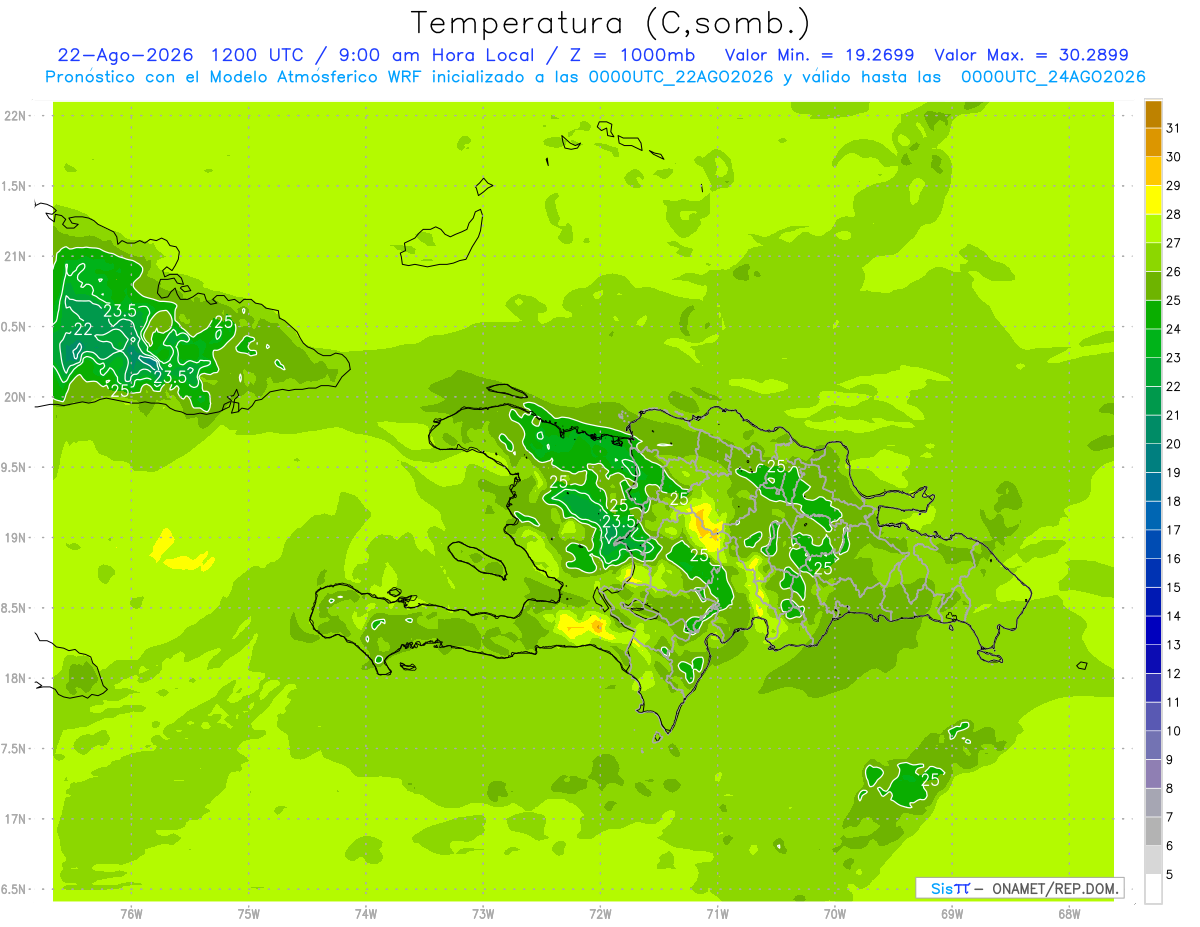
Task: Click the longitude label '72W'
Action: (x=600, y=914)
